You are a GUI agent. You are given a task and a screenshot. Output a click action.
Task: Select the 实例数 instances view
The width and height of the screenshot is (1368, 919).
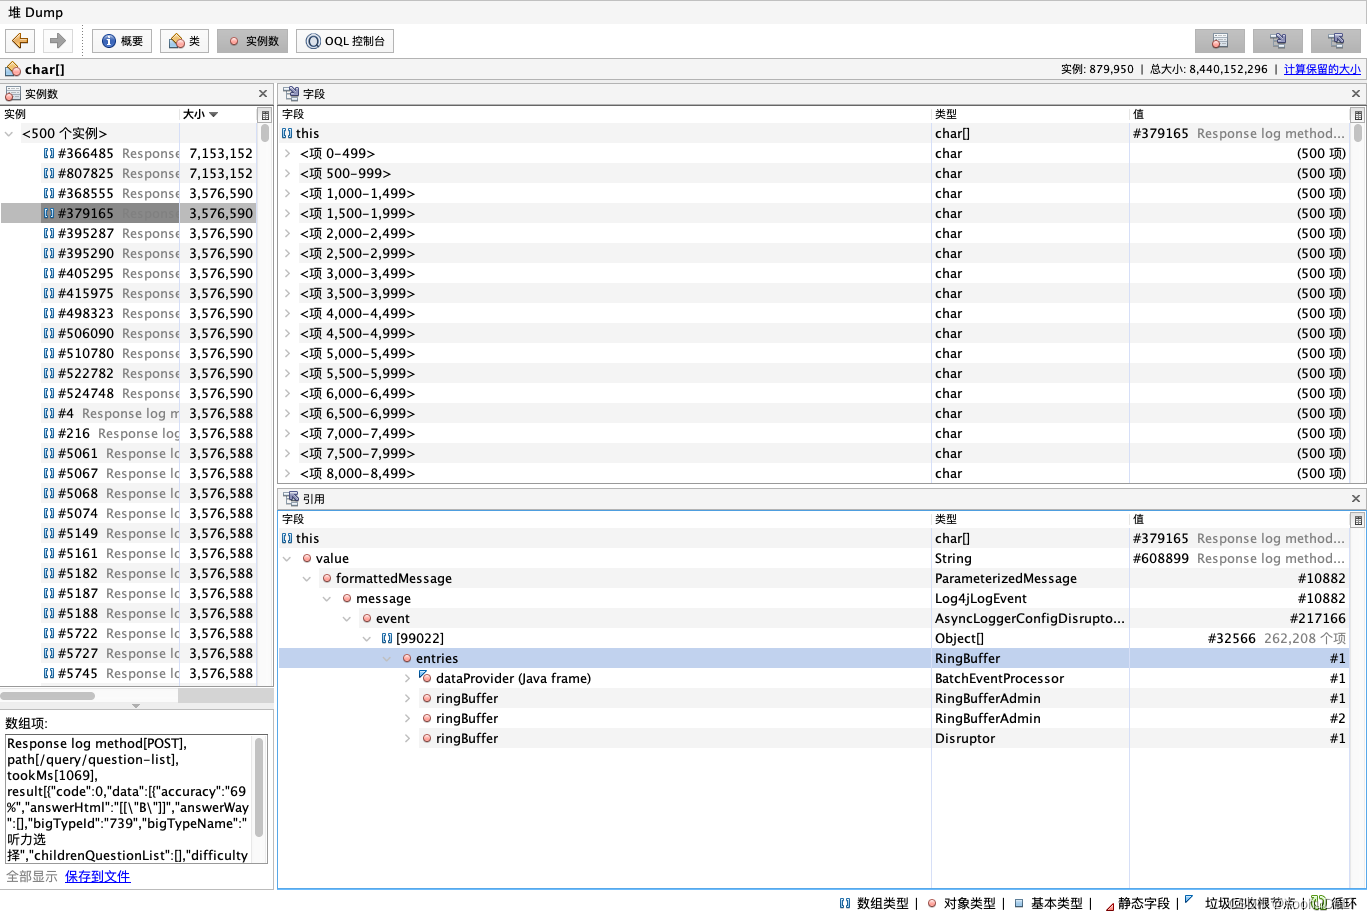253,41
